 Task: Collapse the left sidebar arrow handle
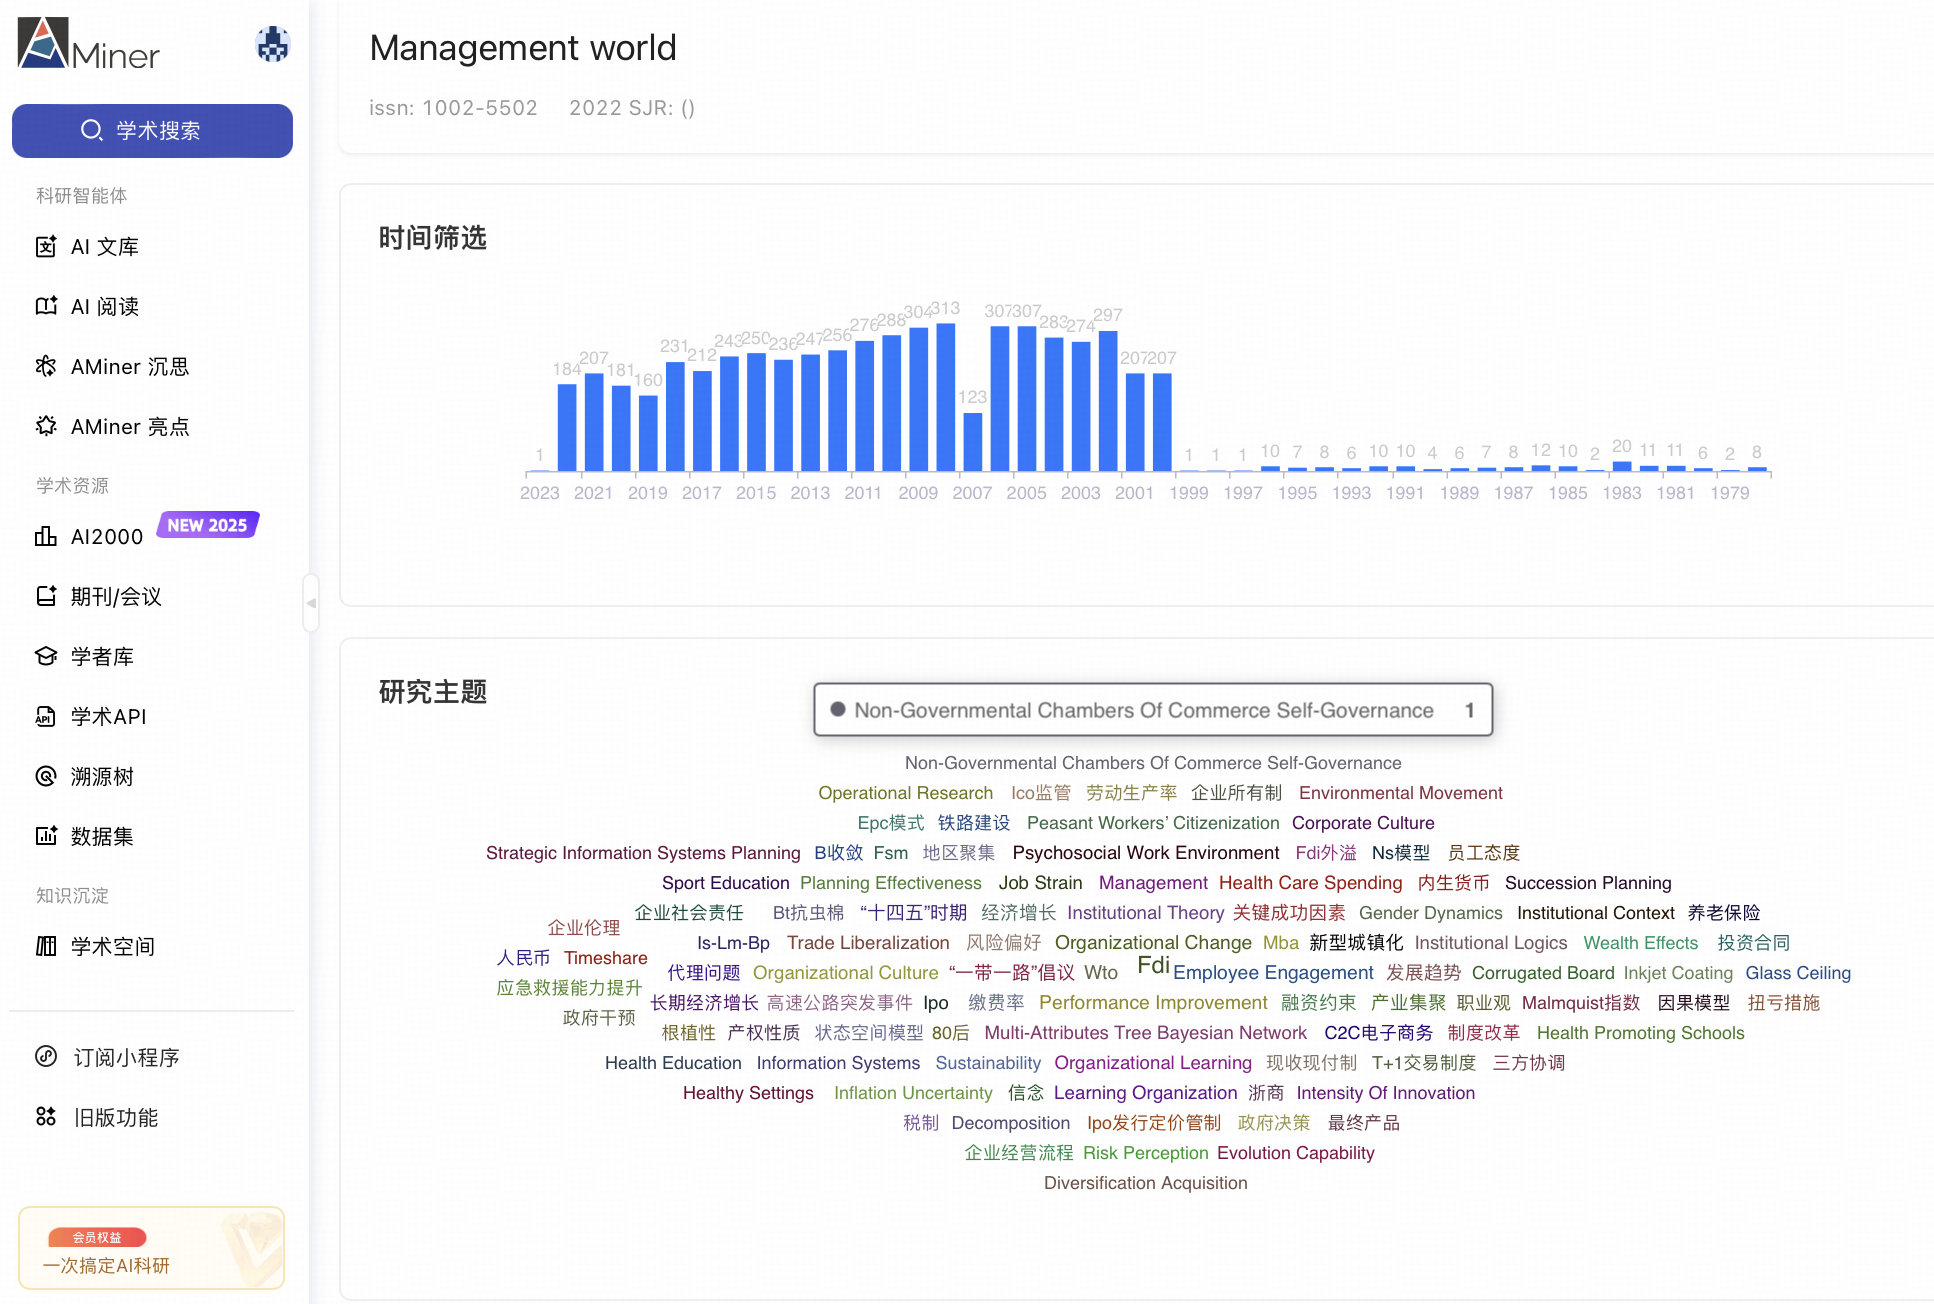coord(311,603)
